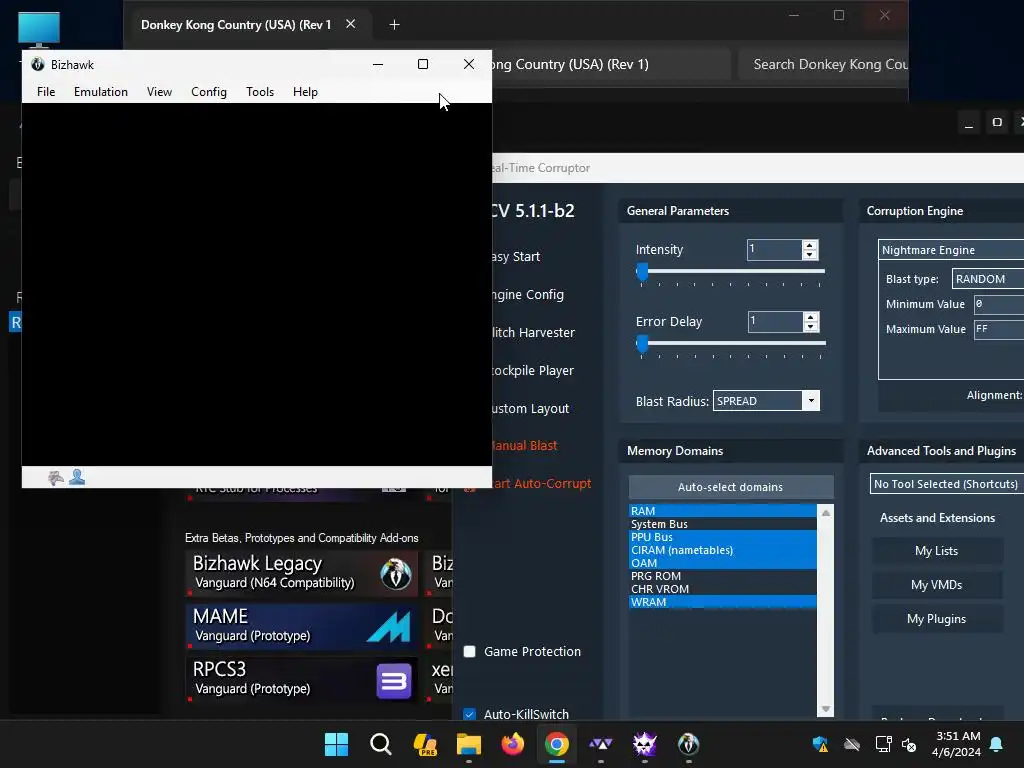The height and width of the screenshot is (768, 1024).
Task: Click the Search Donkey Kong Country field
Action: [823, 64]
